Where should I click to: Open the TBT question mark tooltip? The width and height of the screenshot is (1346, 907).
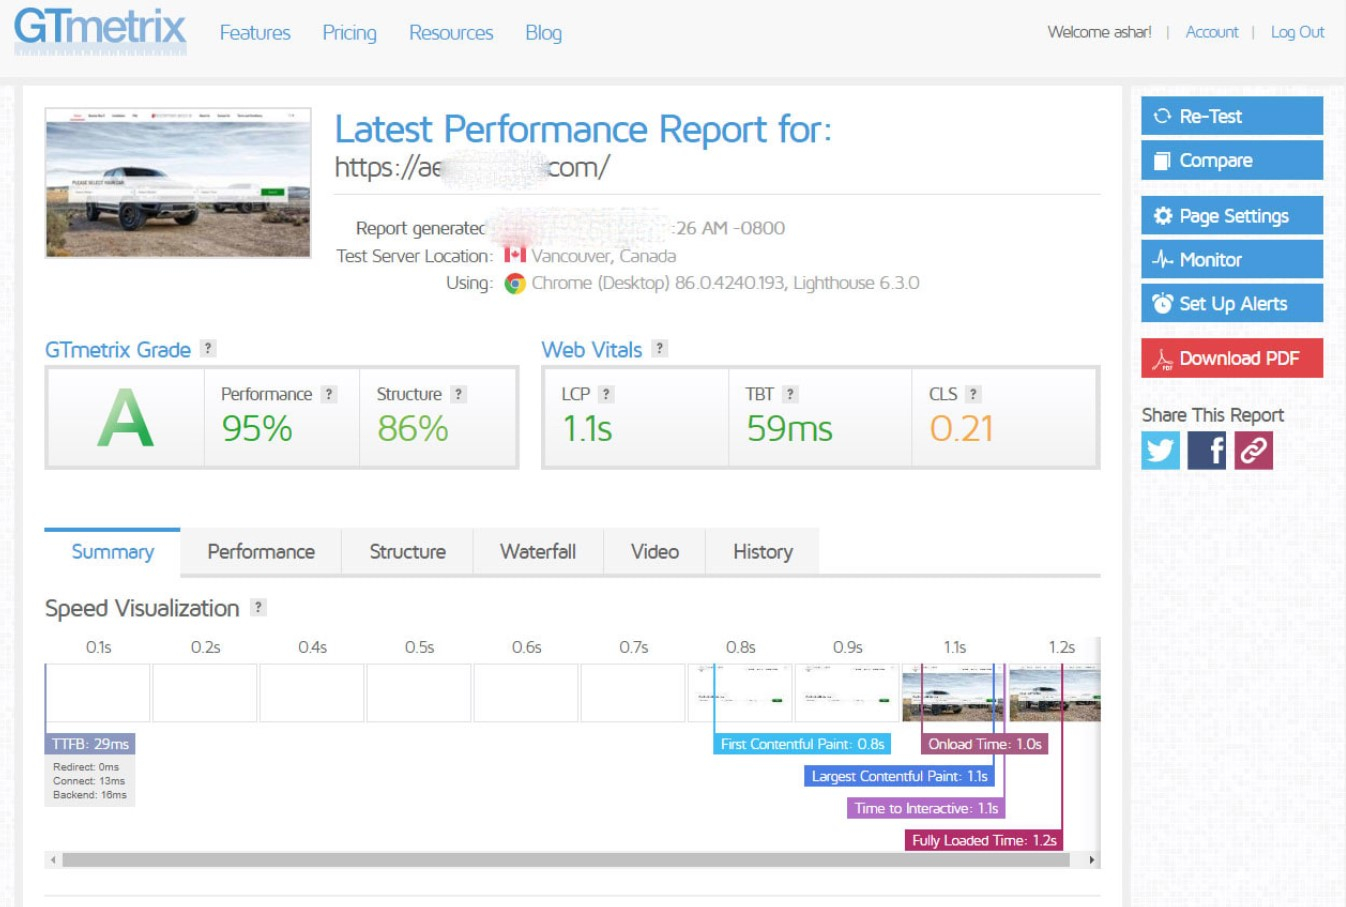[790, 394]
